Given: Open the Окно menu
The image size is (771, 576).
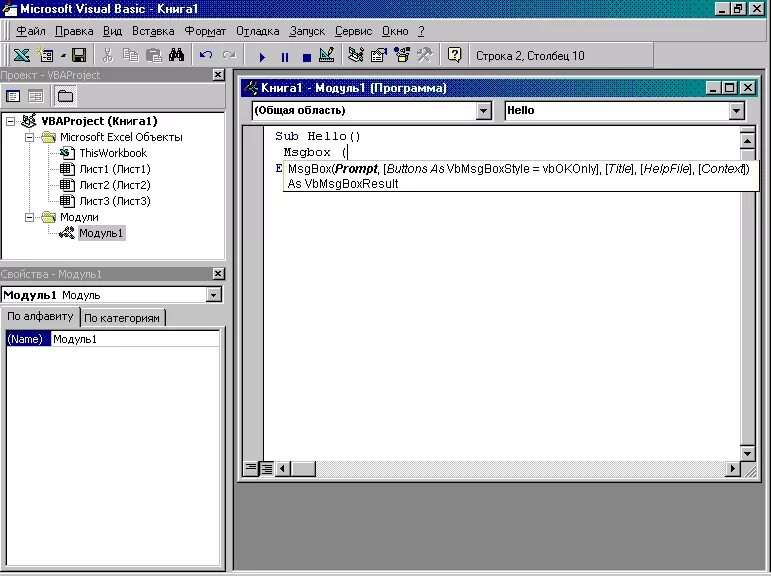Looking at the screenshot, I should click(395, 31).
